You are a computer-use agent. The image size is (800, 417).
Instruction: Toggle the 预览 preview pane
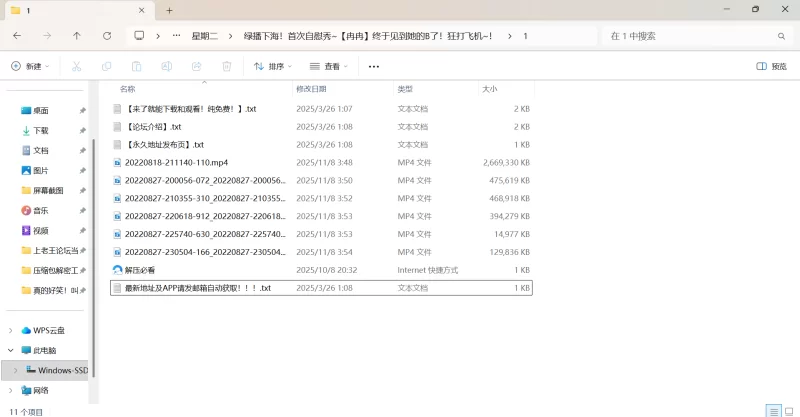pyautogui.click(x=771, y=67)
